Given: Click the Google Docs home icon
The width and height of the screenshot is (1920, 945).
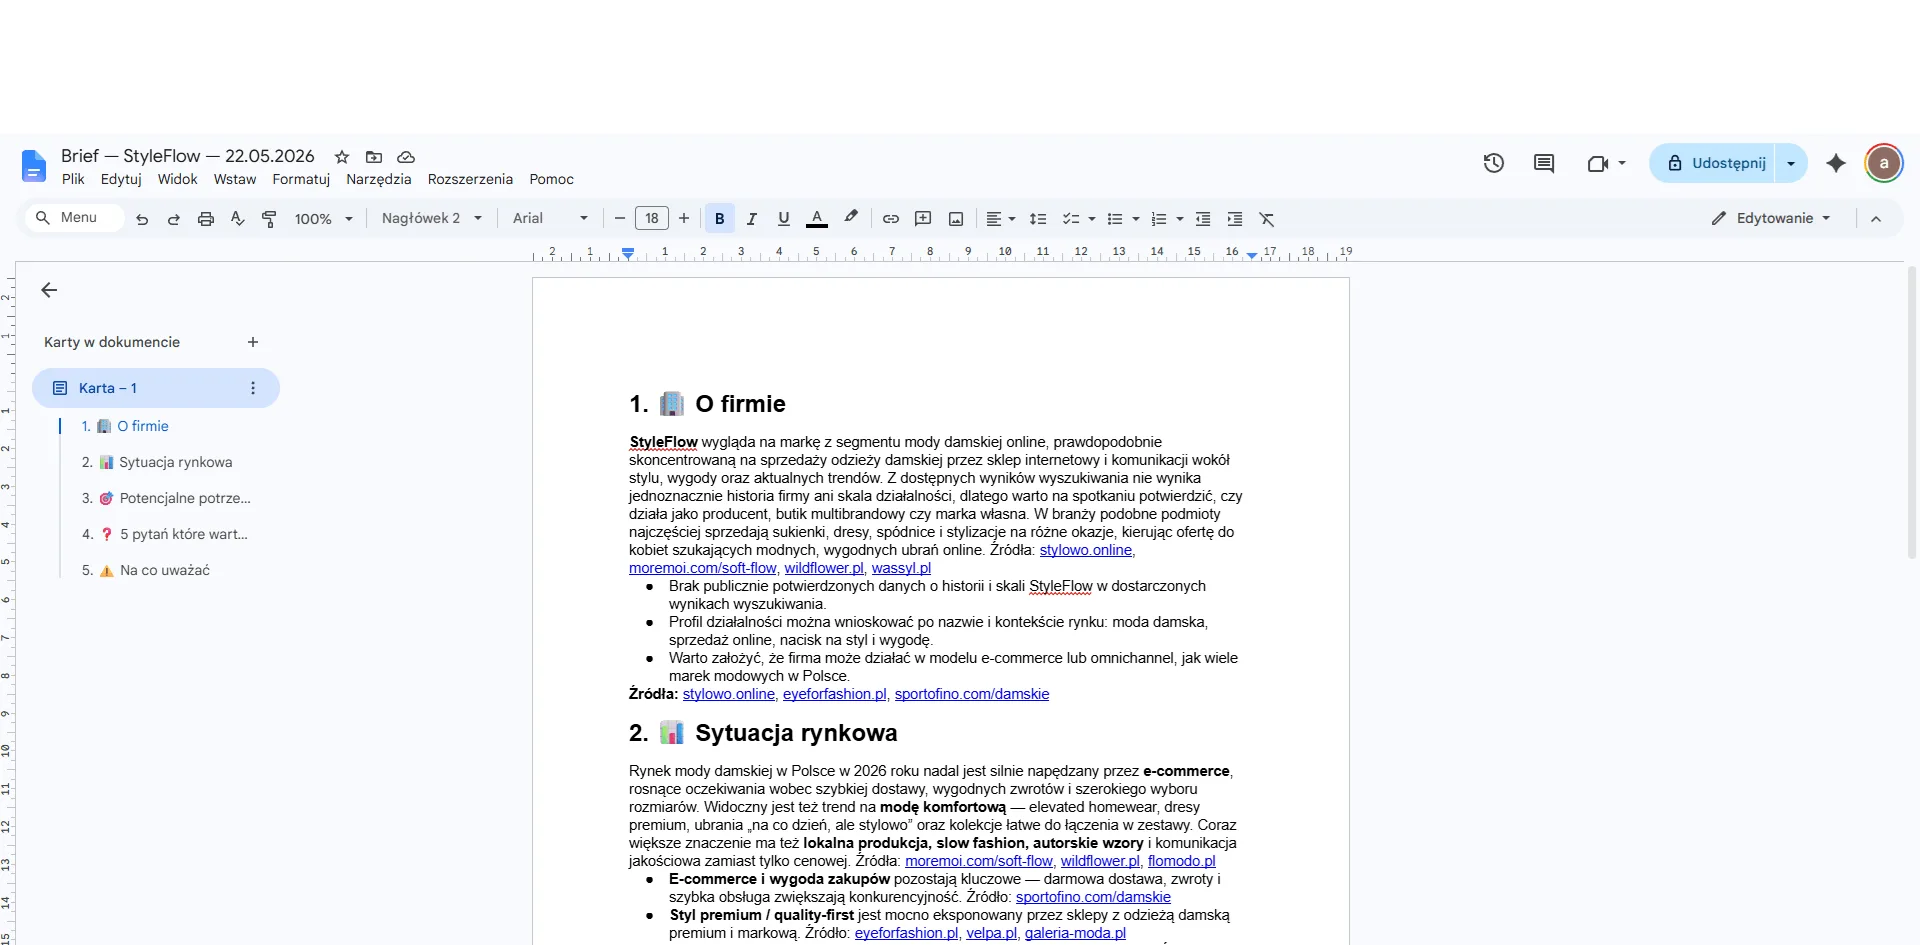Looking at the screenshot, I should click(34, 166).
